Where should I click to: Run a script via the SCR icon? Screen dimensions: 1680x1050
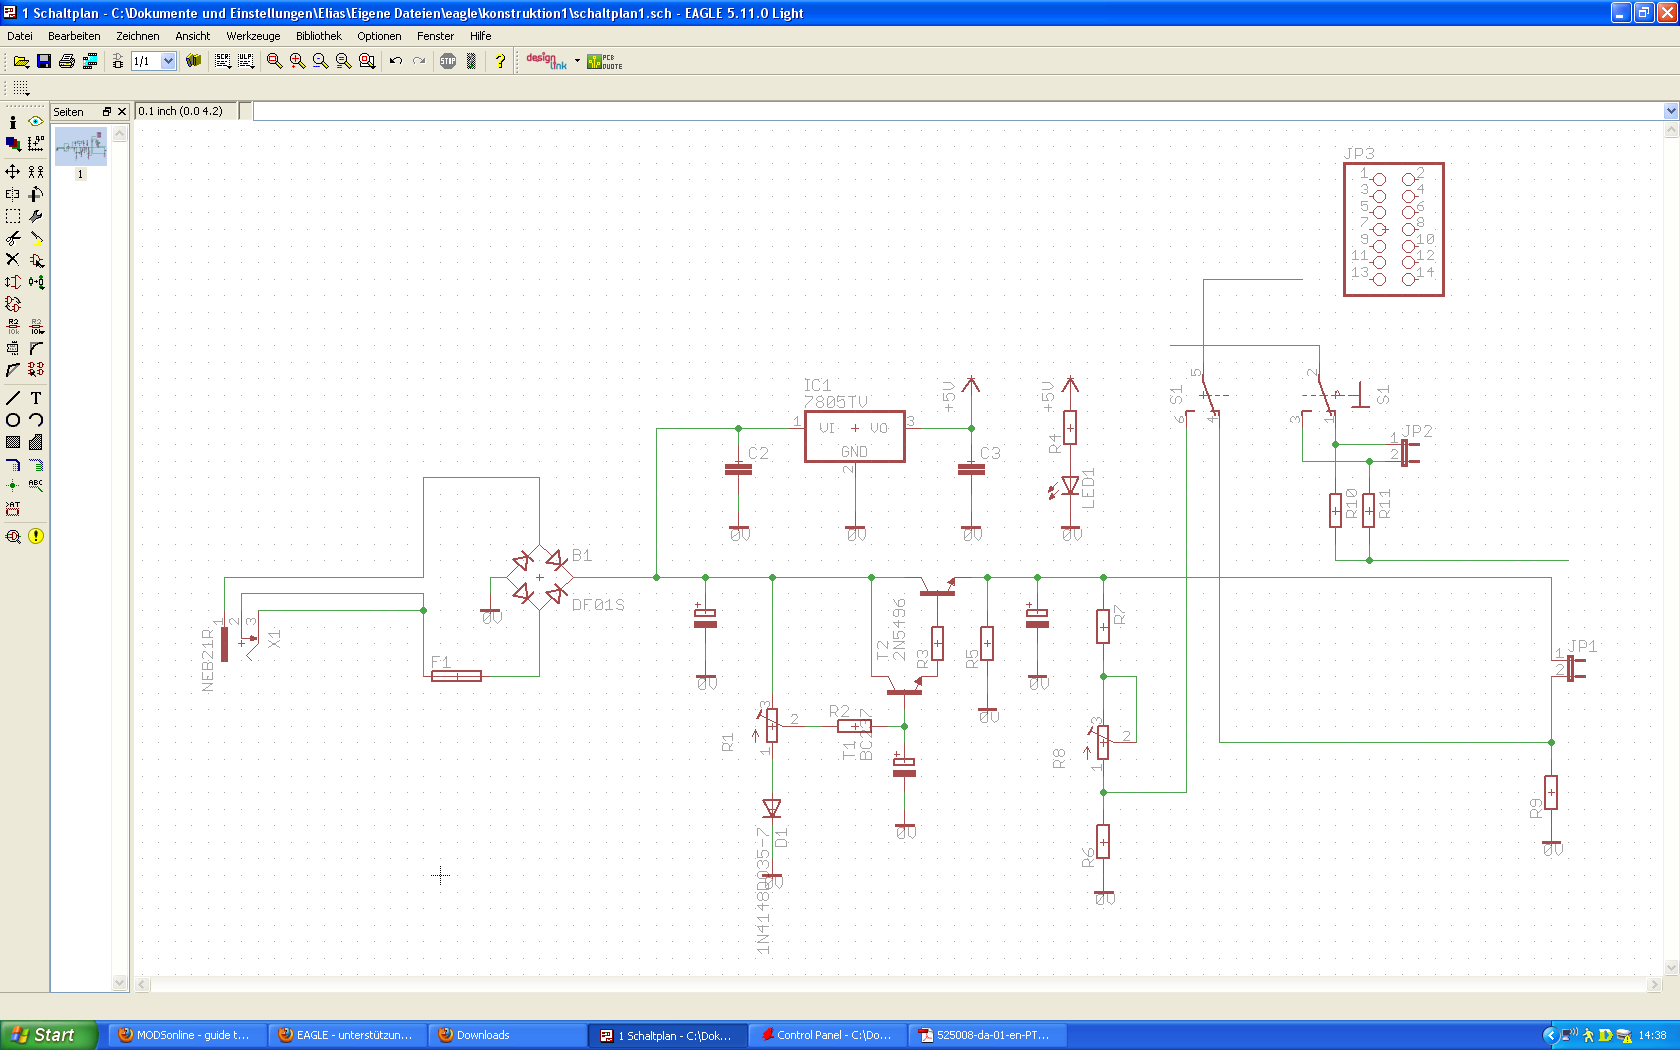point(223,61)
